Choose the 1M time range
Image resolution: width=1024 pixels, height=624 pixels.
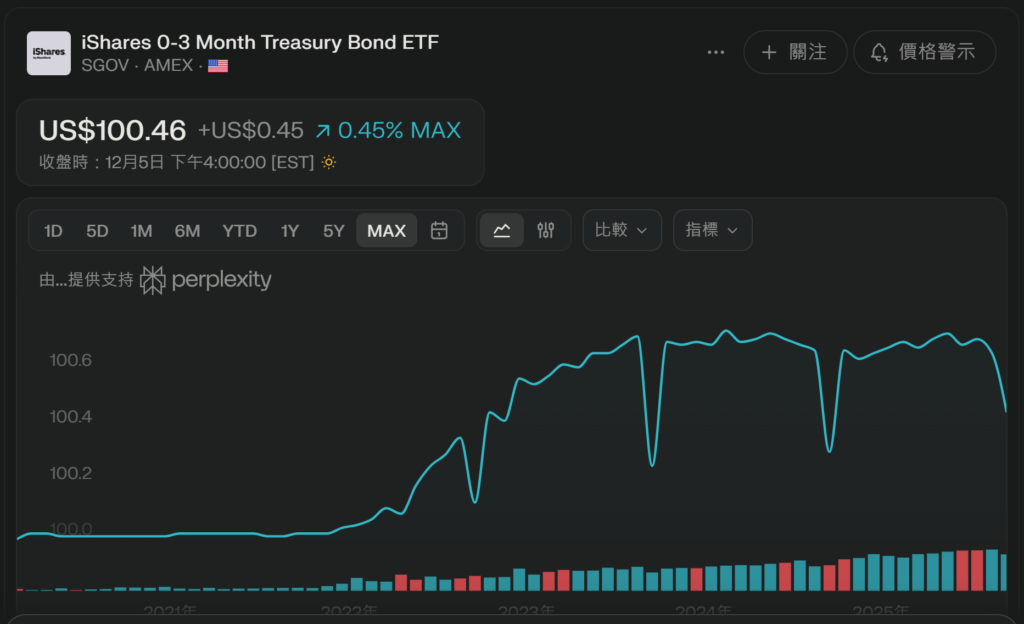(x=141, y=231)
